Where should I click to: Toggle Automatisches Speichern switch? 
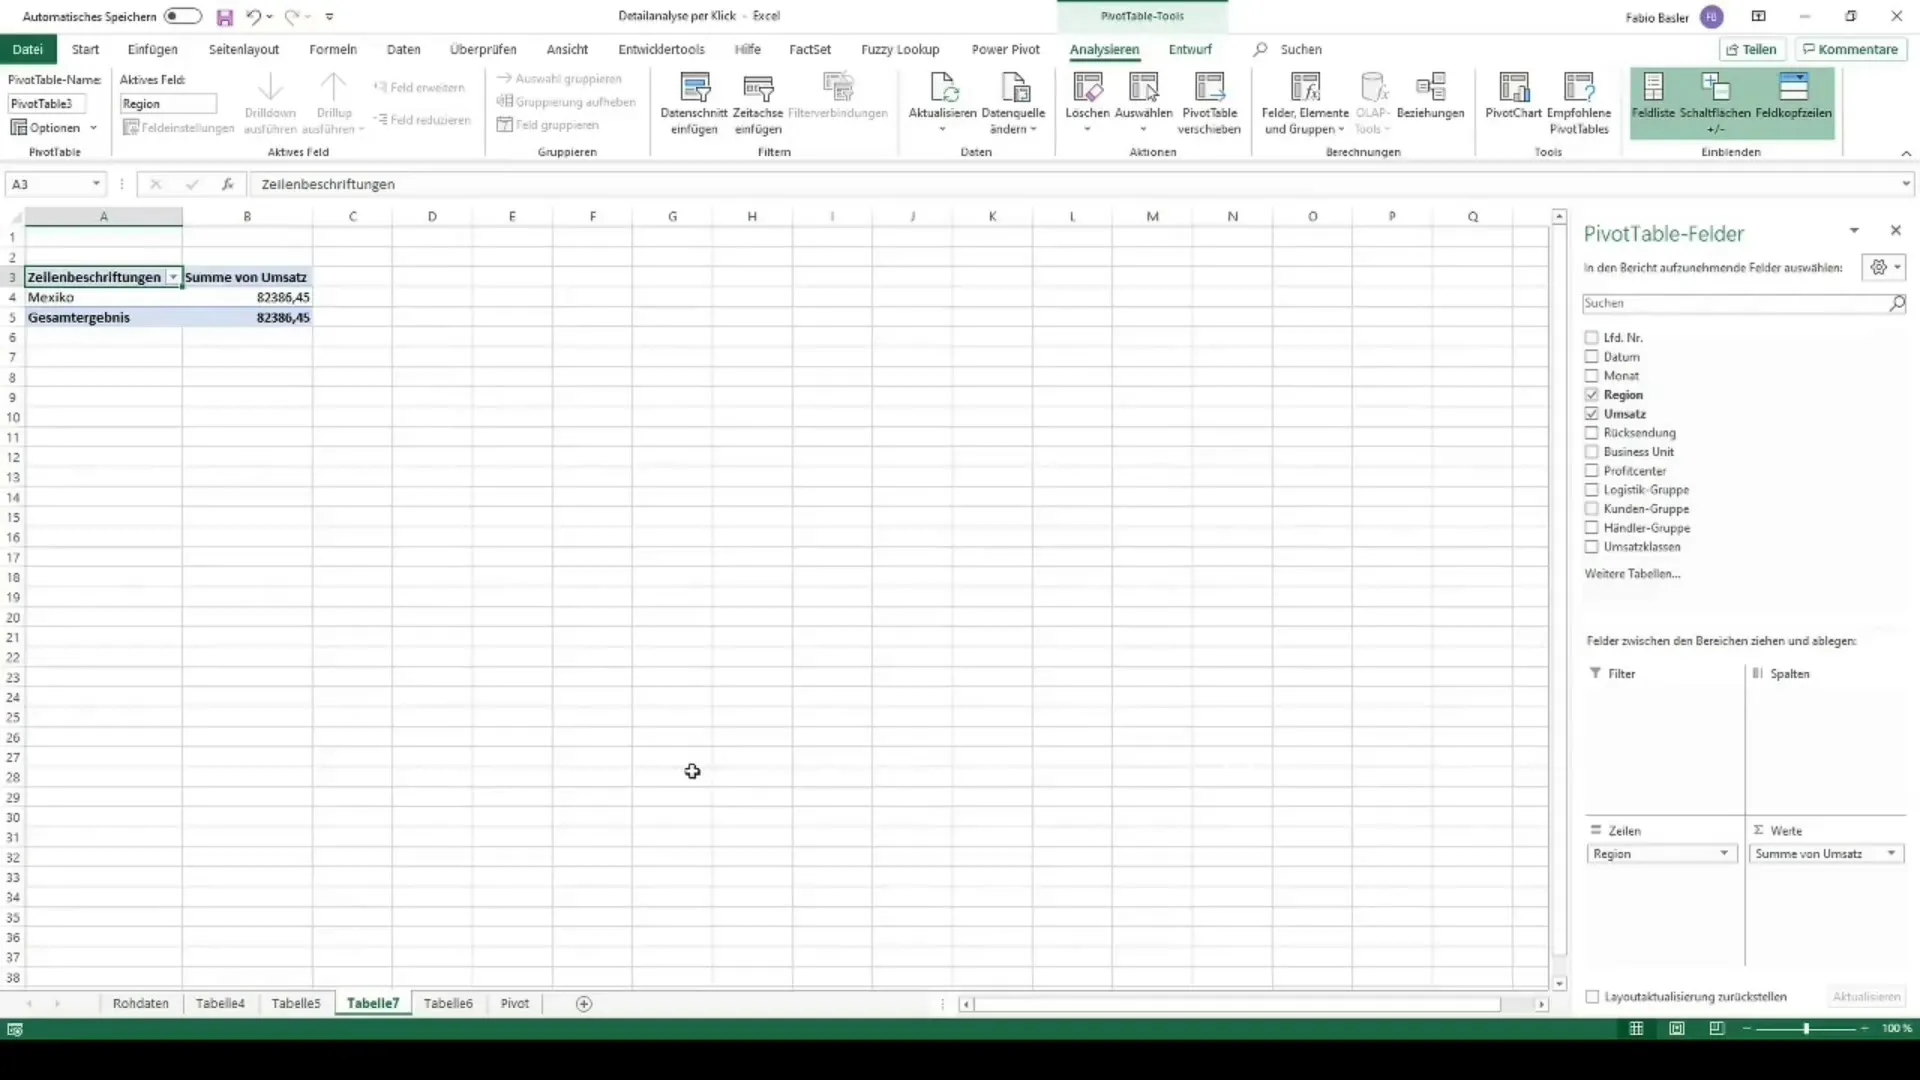pos(183,16)
